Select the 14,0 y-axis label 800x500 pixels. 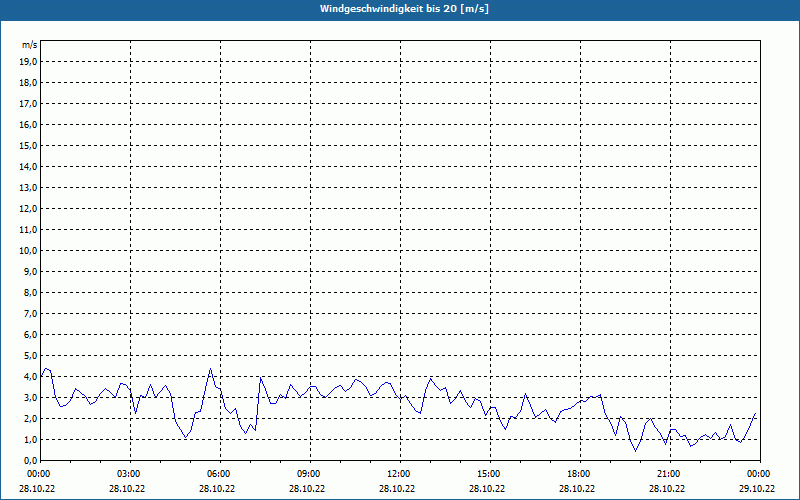tap(28, 166)
